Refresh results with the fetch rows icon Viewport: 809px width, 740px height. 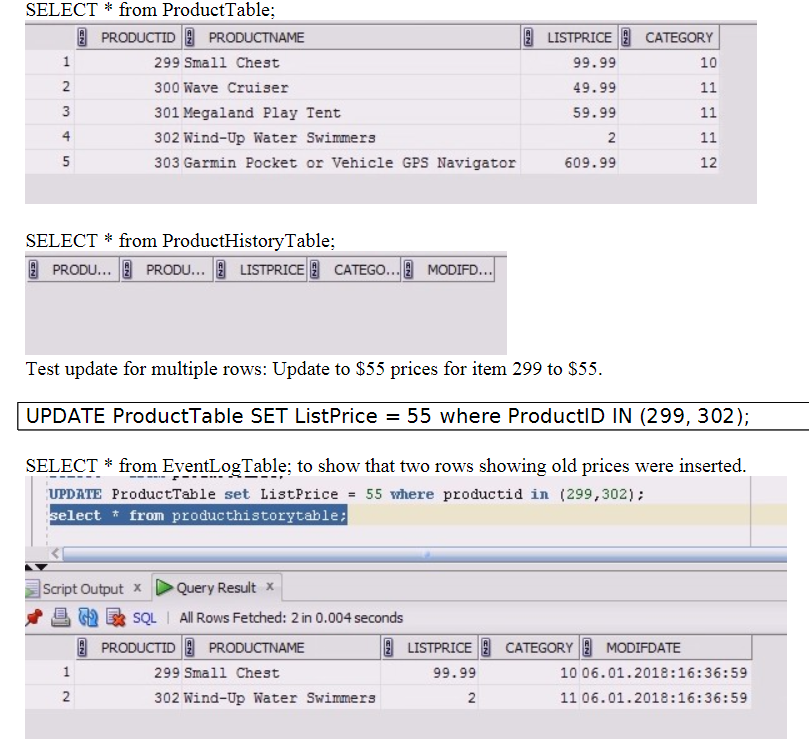pos(86,617)
